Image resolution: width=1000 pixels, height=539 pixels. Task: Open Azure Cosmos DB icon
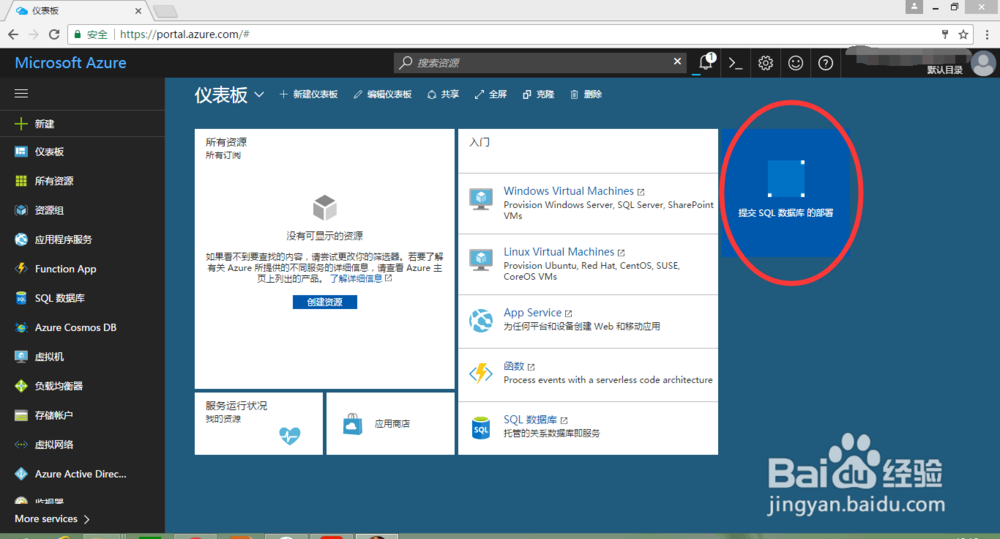coord(21,327)
